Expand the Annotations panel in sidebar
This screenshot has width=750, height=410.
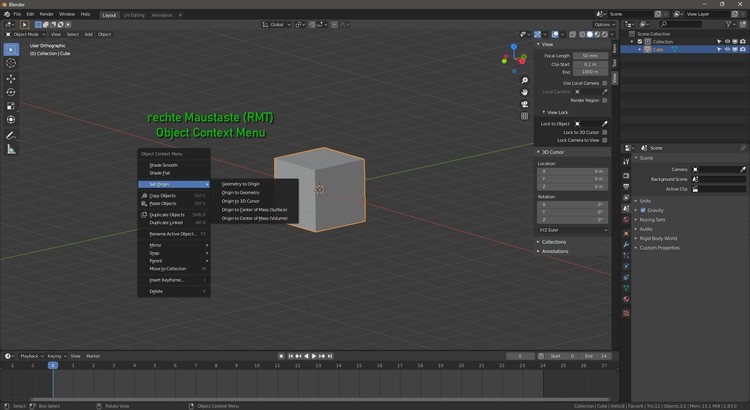click(x=554, y=251)
